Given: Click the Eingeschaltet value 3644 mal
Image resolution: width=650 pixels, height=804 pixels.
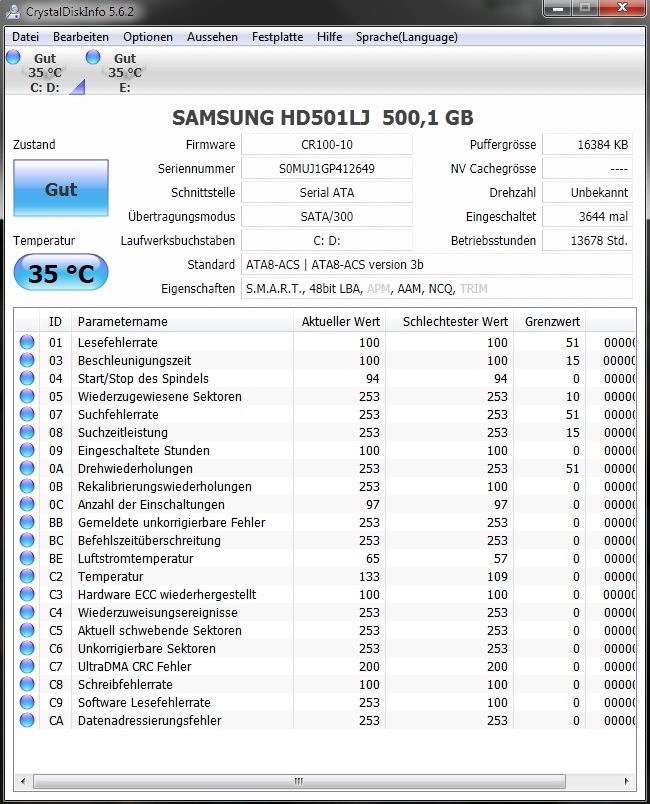Looking at the screenshot, I should pos(587,216).
